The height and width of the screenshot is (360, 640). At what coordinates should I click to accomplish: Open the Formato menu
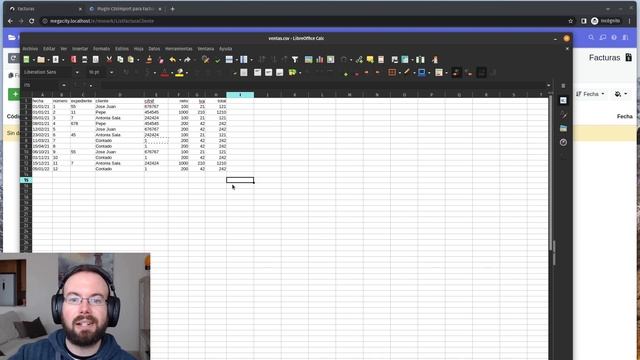pos(101,49)
